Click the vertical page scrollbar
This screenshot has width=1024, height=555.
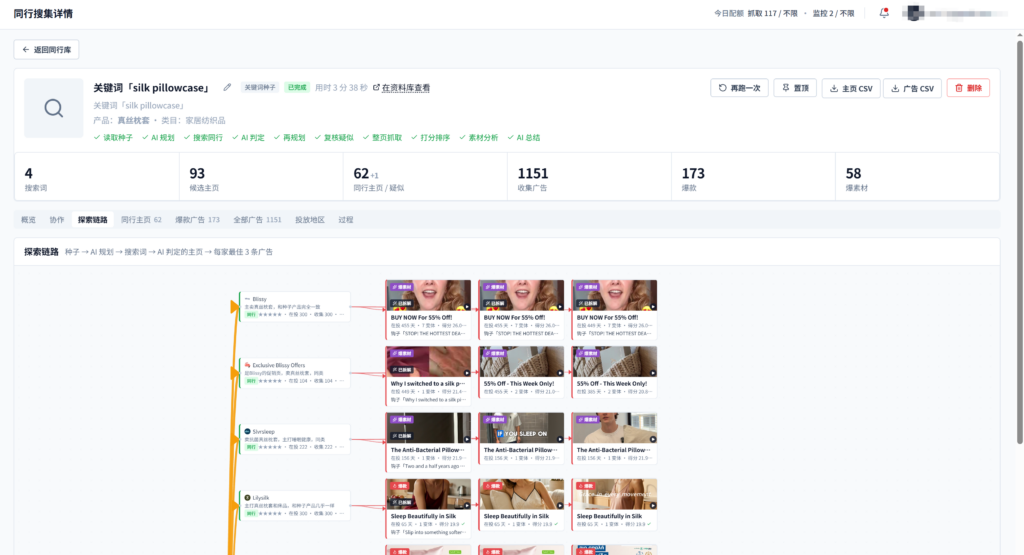[1019, 242]
